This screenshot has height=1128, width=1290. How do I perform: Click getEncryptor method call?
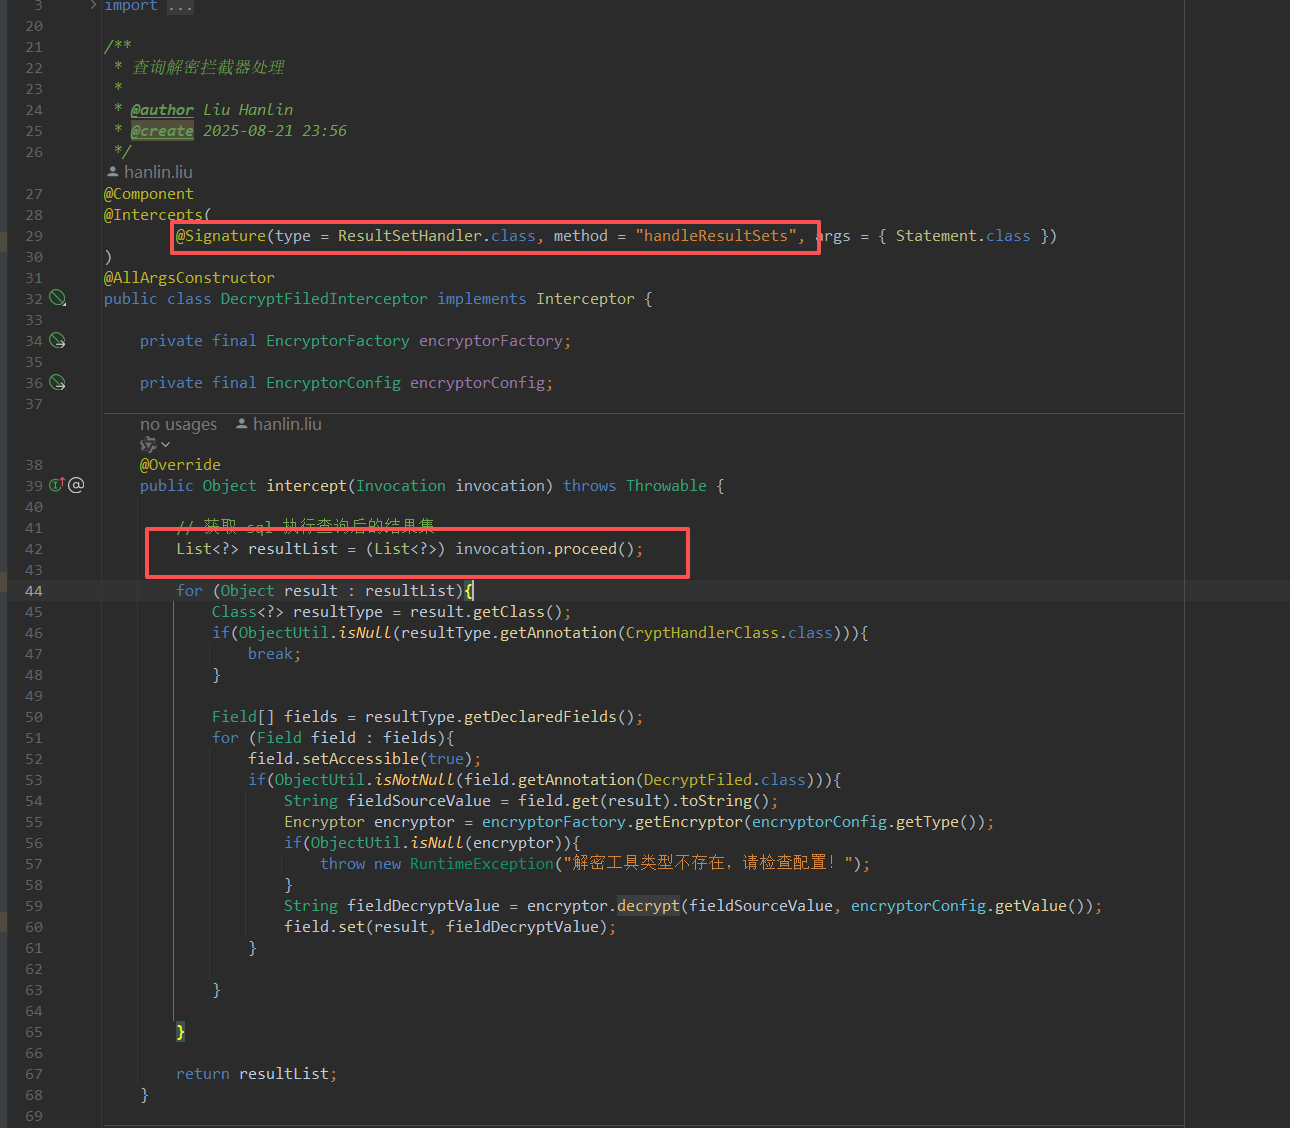[689, 822]
